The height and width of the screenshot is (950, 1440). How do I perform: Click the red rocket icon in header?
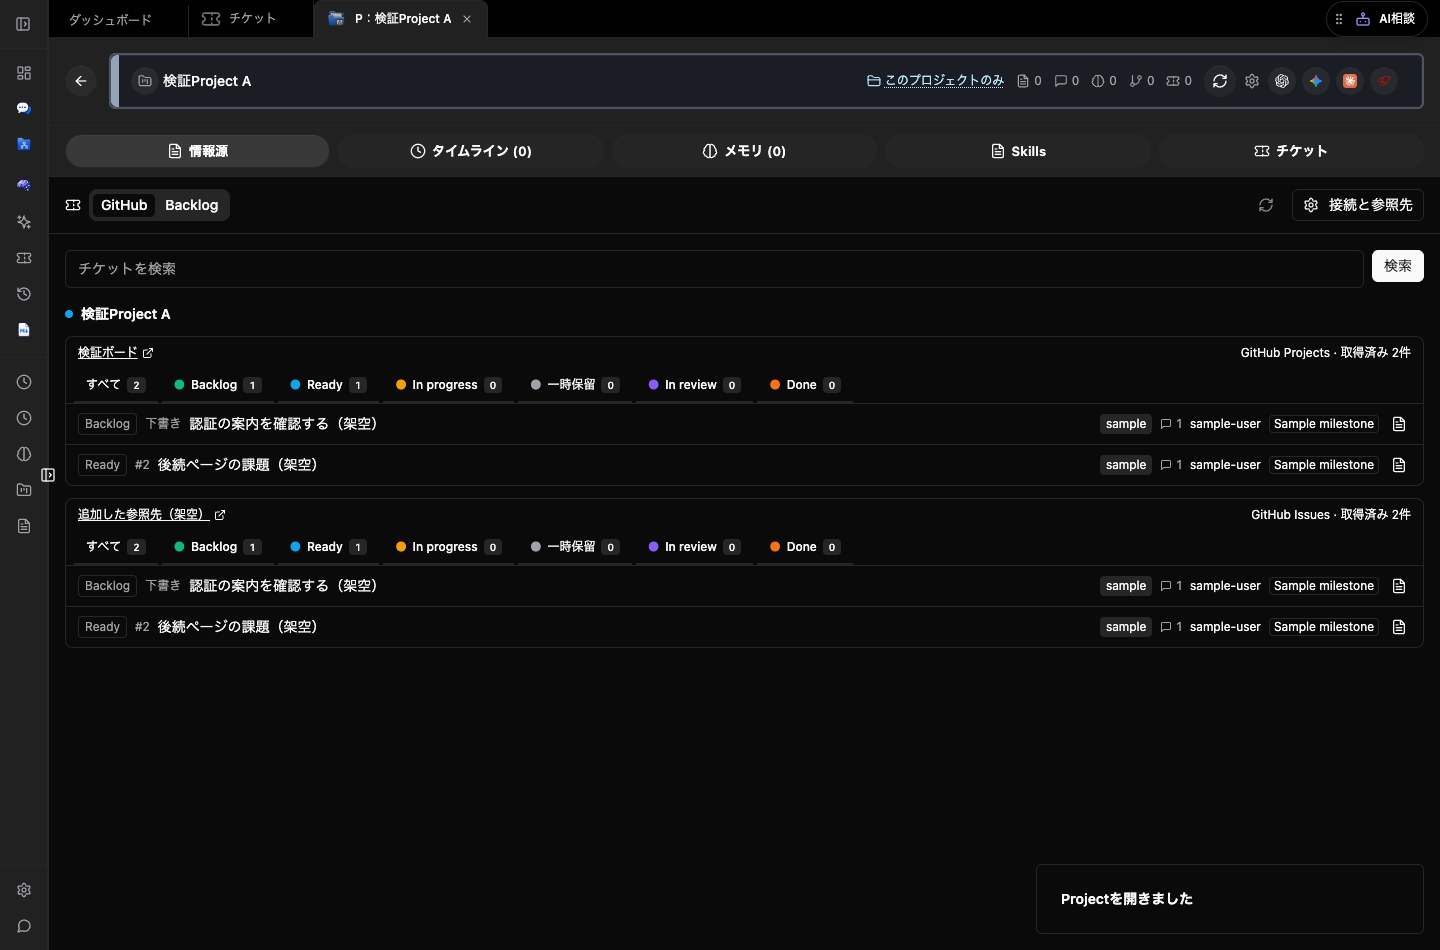pyautogui.click(x=1384, y=81)
